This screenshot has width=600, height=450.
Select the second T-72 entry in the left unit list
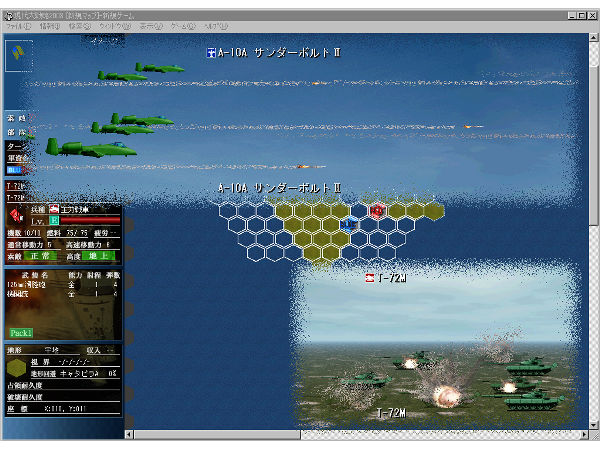(x=16, y=197)
